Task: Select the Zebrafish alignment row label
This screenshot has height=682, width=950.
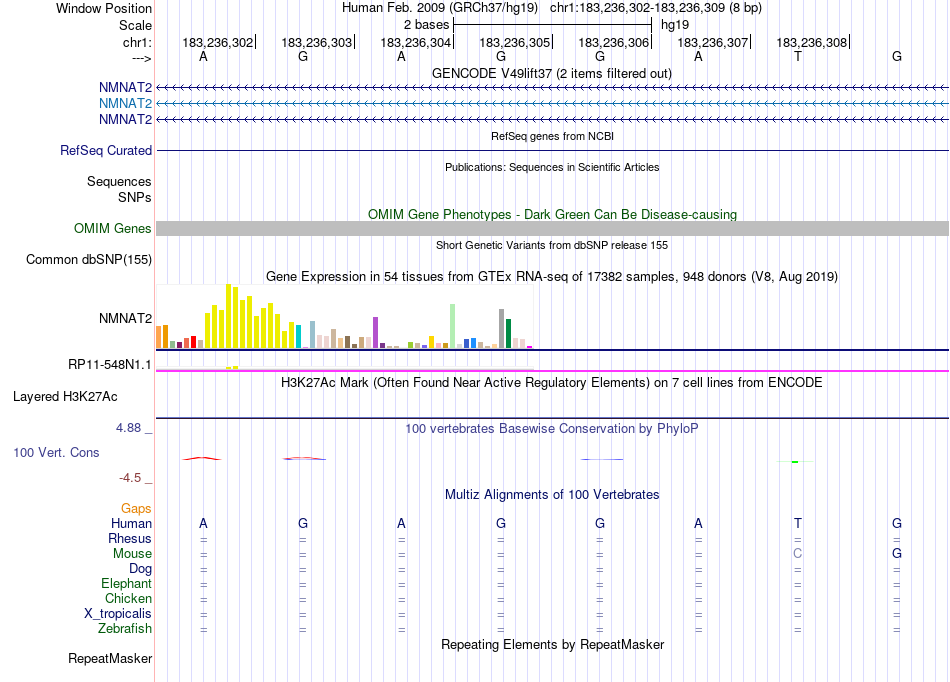Action: point(125,629)
